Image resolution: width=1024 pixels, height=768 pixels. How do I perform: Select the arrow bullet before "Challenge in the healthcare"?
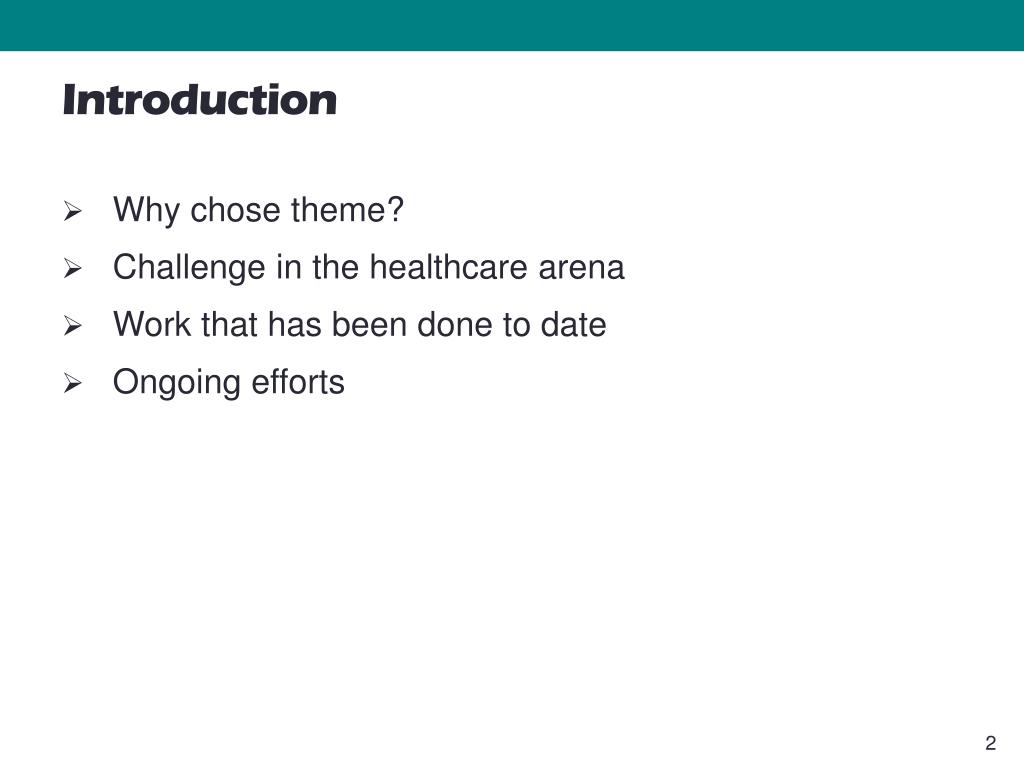pyautogui.click(x=72, y=268)
